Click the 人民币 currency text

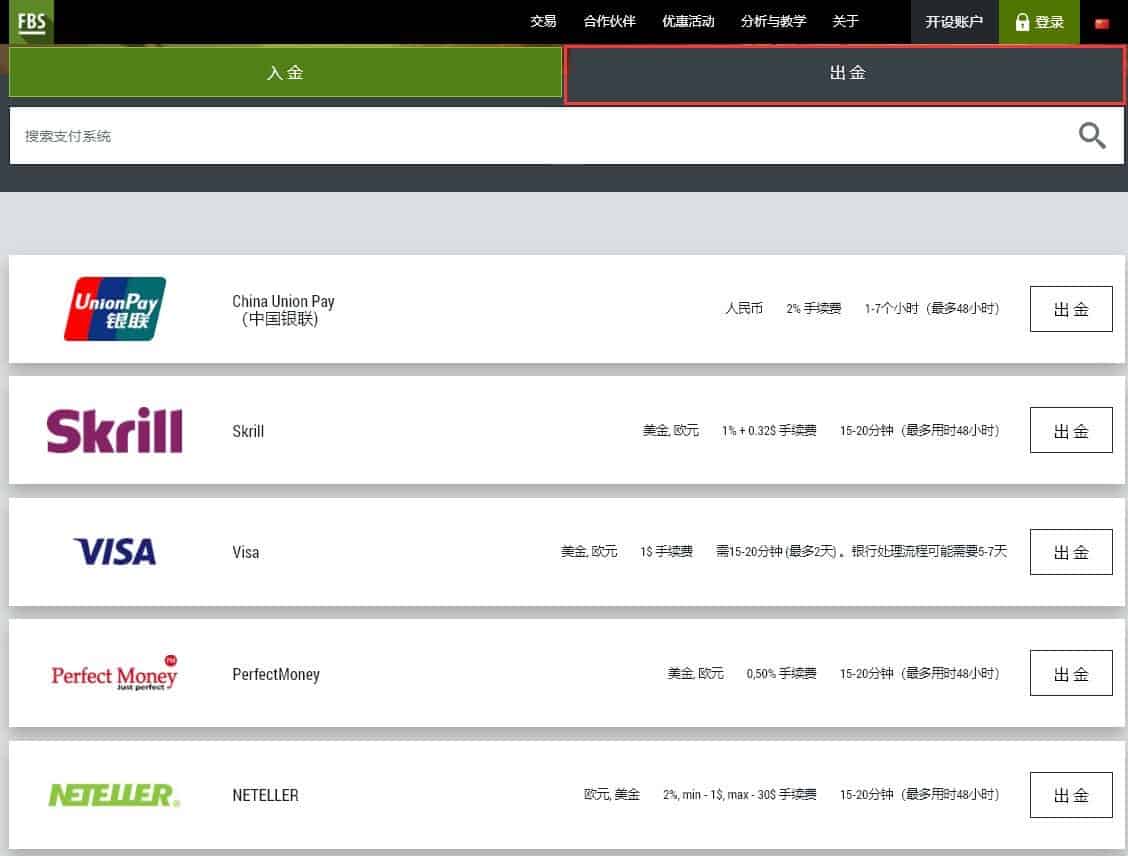tap(744, 309)
